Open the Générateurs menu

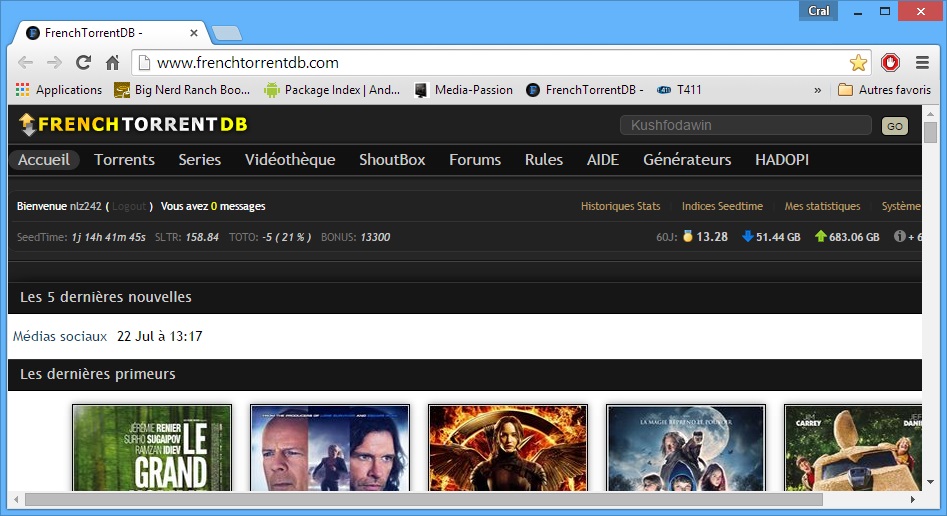coord(687,160)
